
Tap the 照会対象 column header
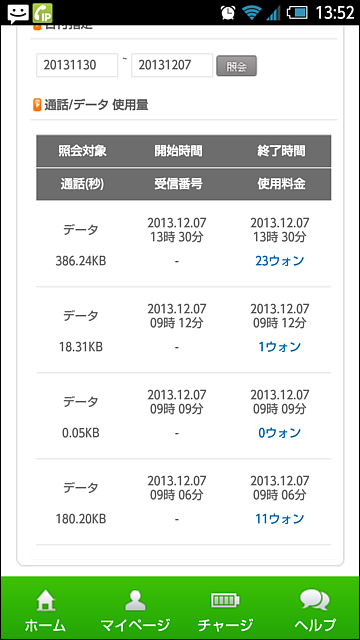coord(82,151)
